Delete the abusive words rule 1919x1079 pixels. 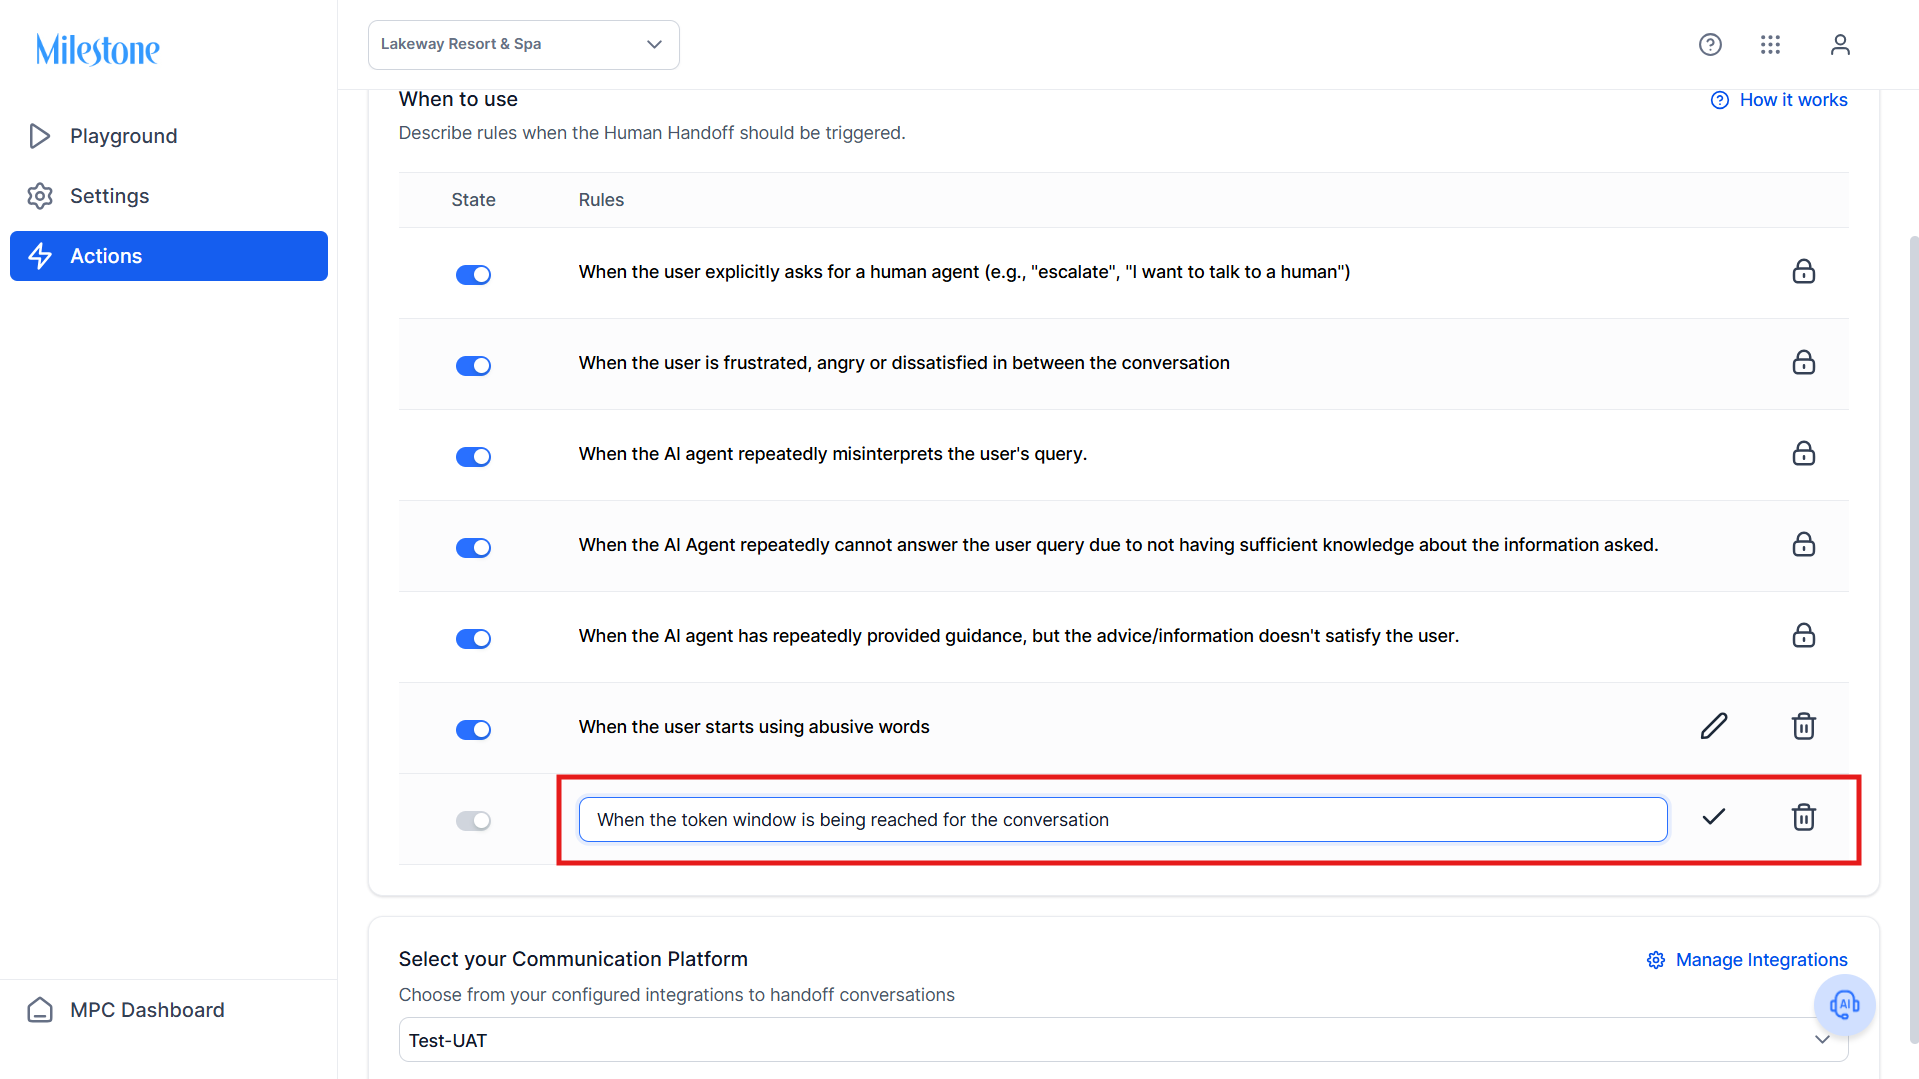[1803, 727]
